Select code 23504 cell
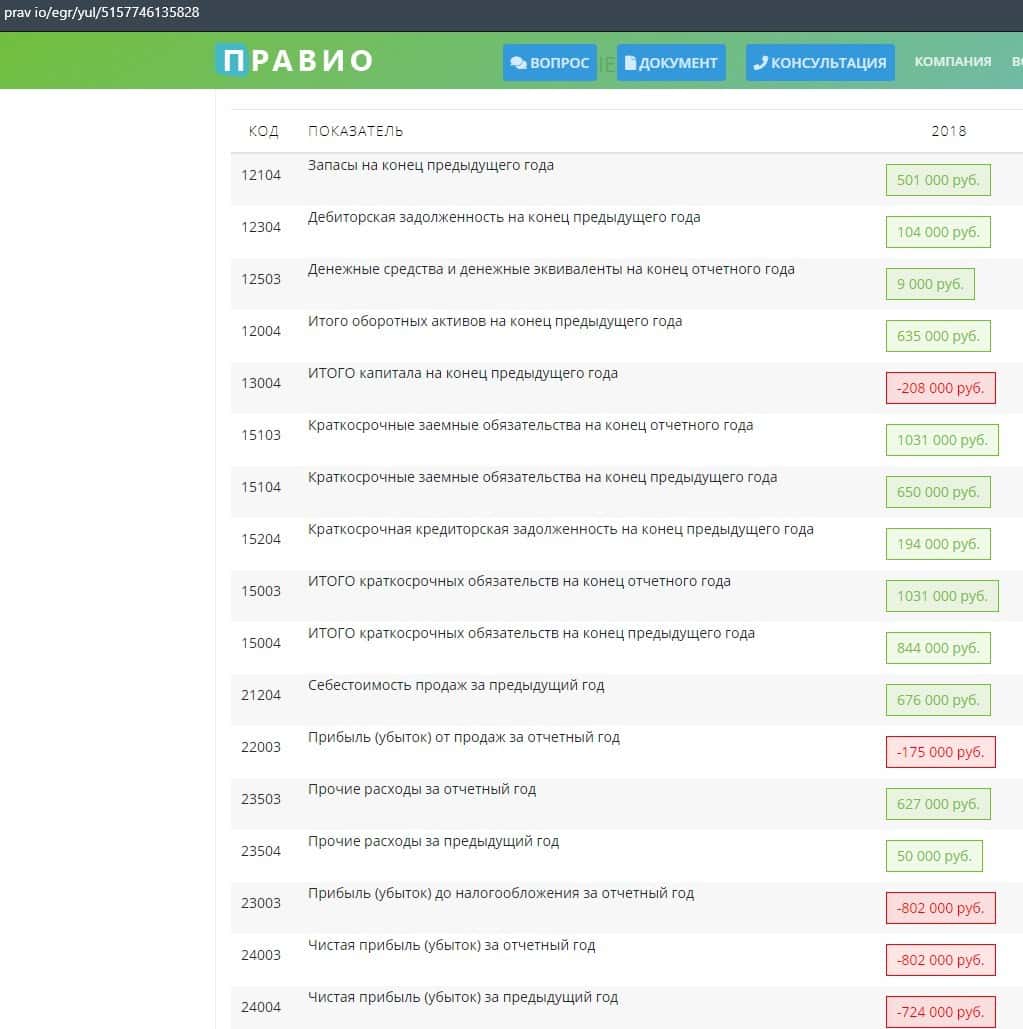 (261, 851)
